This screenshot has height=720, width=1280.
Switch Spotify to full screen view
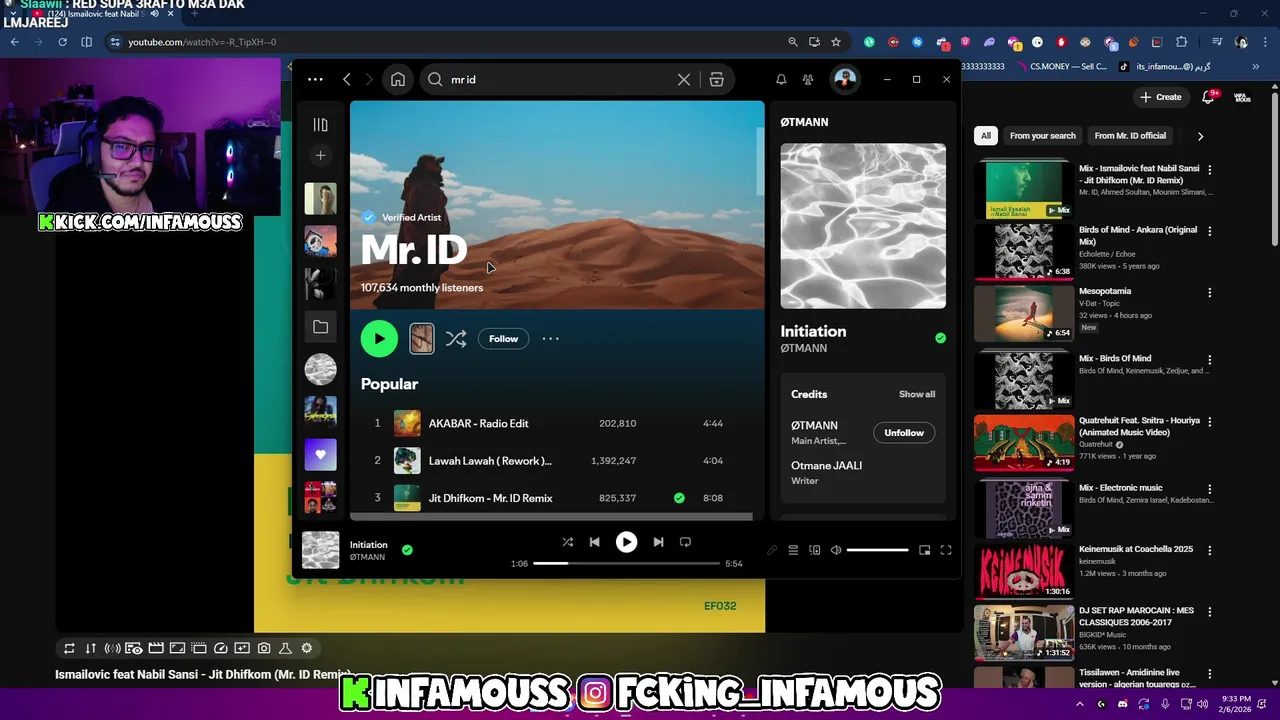click(946, 550)
